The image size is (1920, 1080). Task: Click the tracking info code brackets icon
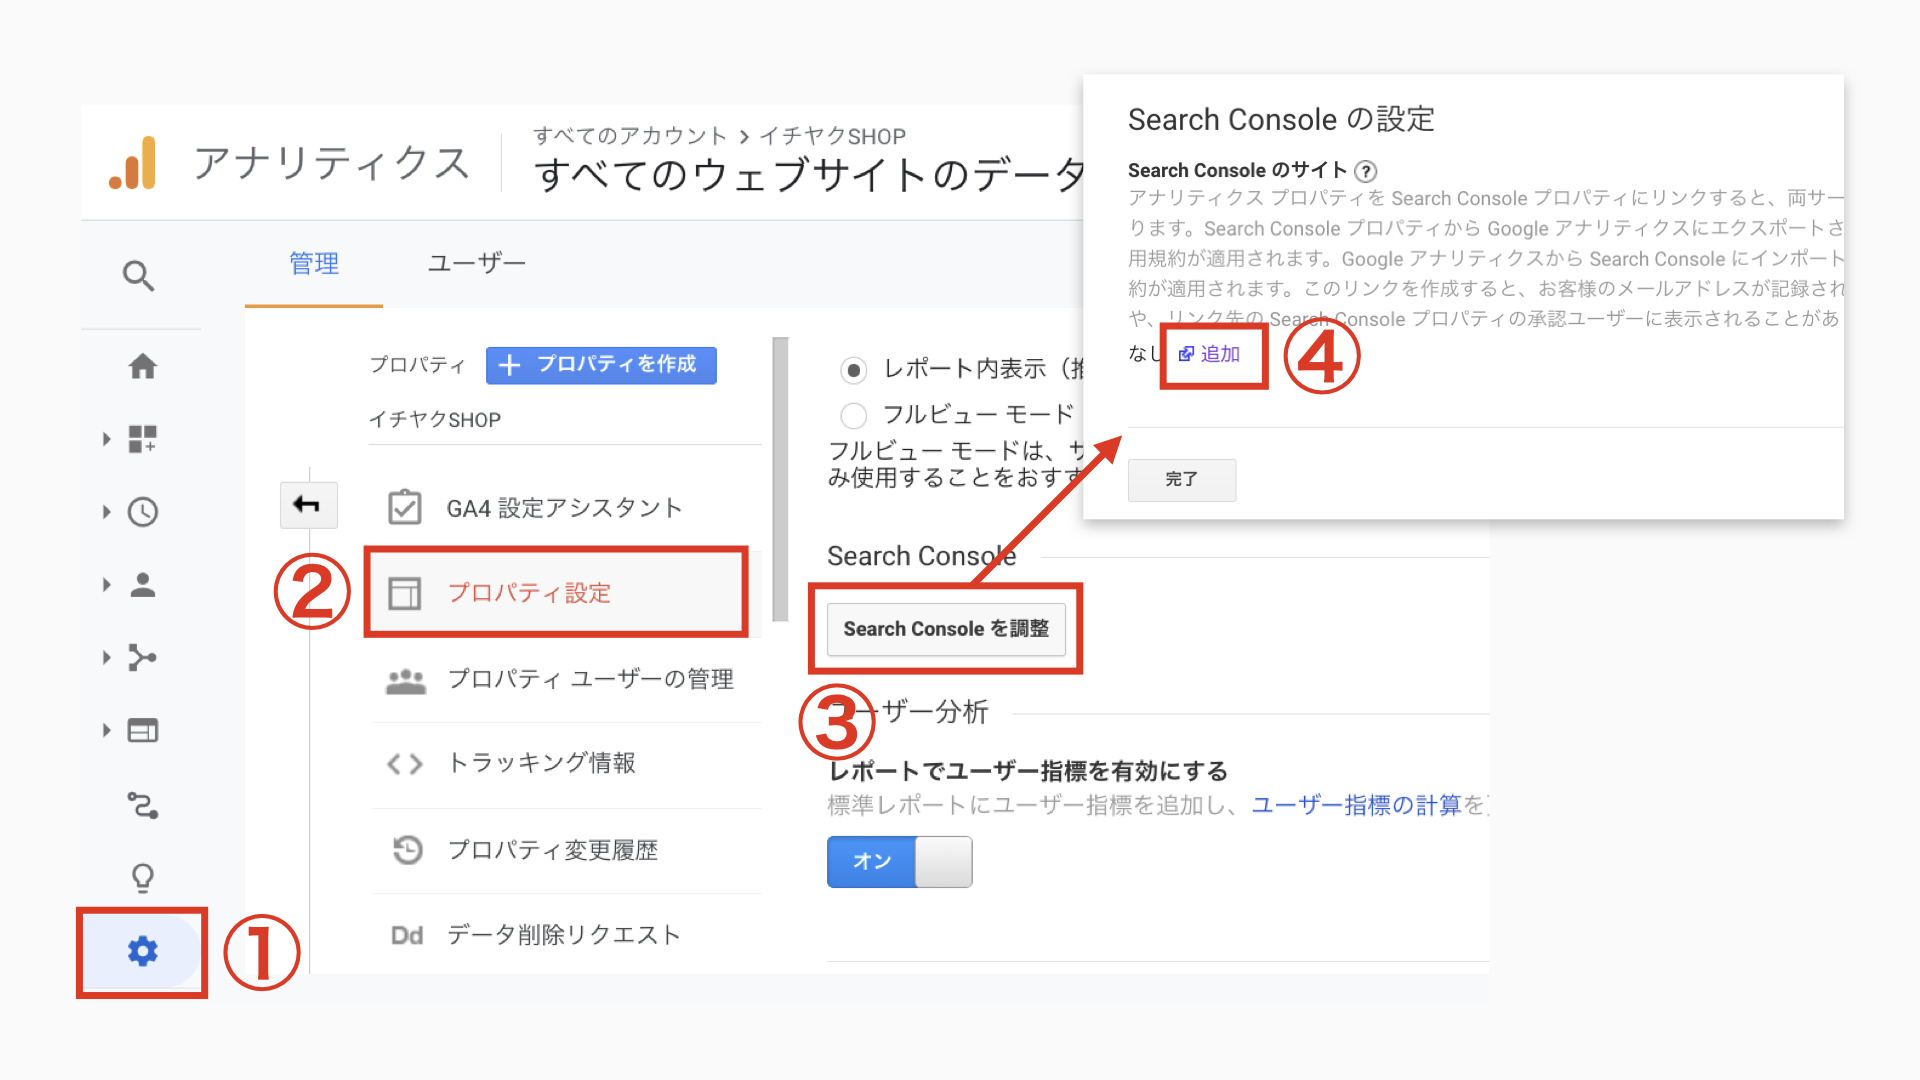(x=405, y=764)
